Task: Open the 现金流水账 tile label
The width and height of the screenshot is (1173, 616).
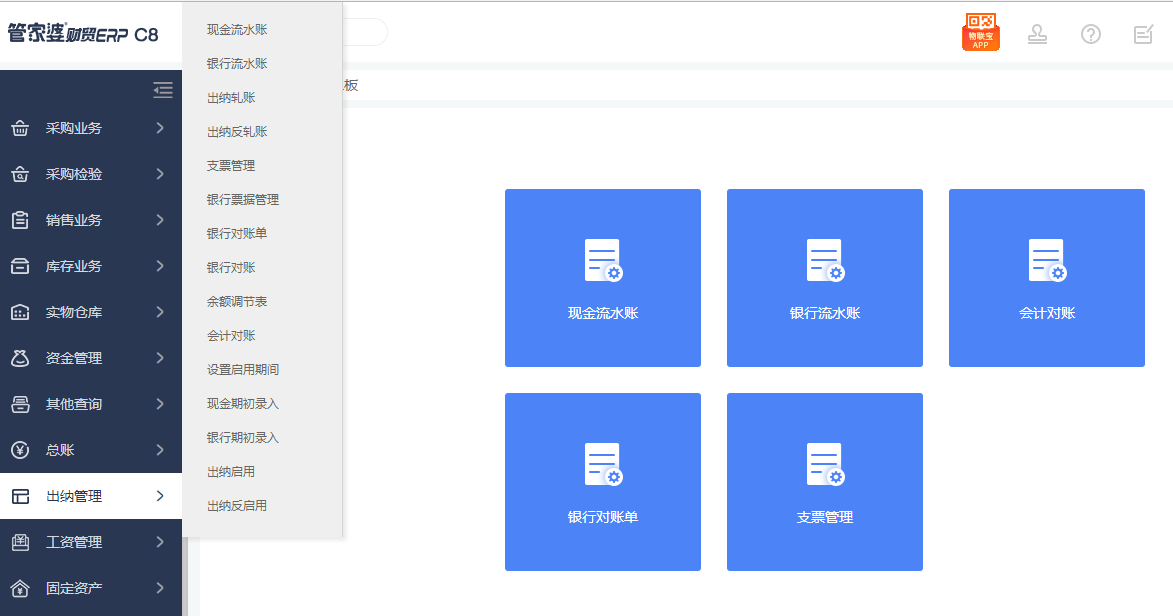Action: 603,314
